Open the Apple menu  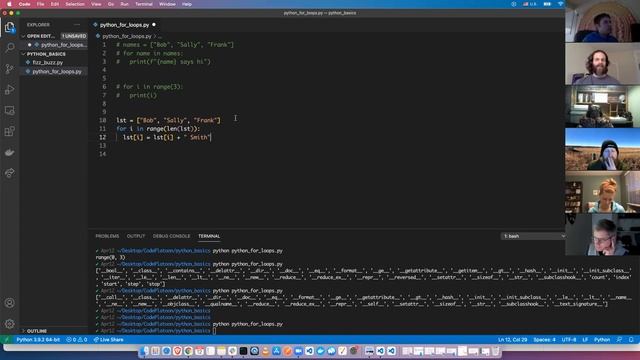coord(9,4)
